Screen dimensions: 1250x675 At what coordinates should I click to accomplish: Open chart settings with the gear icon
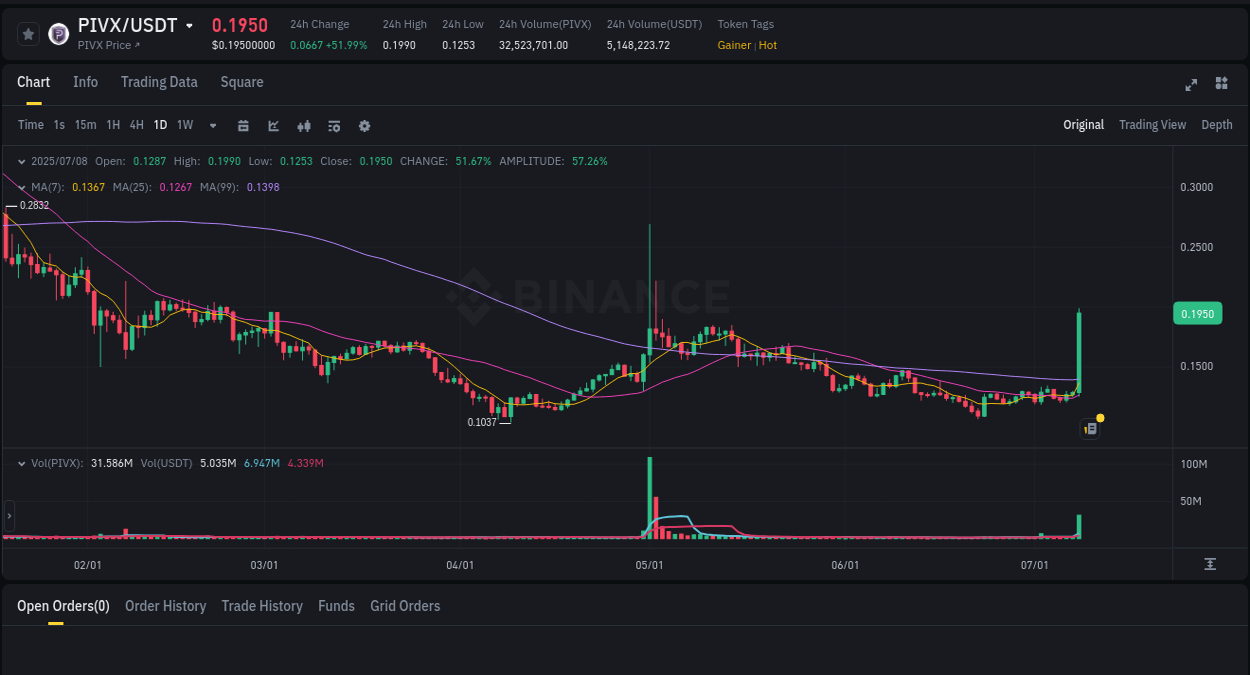[x=363, y=125]
